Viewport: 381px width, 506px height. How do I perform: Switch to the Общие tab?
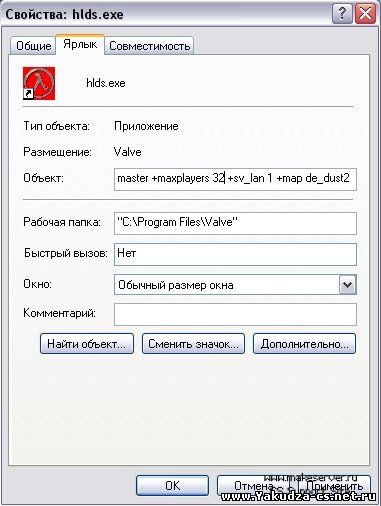34,46
